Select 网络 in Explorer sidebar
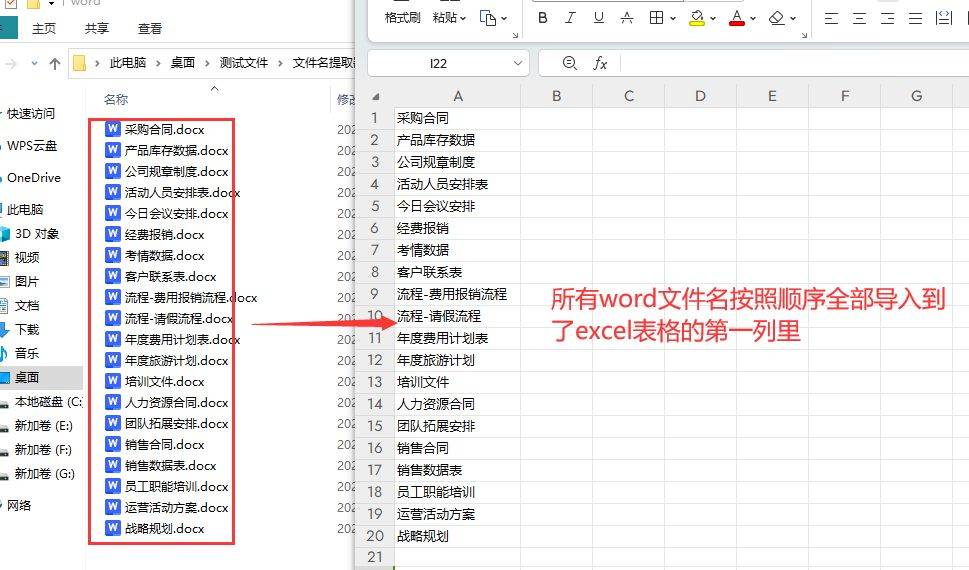The height and width of the screenshot is (570, 969). [19, 506]
